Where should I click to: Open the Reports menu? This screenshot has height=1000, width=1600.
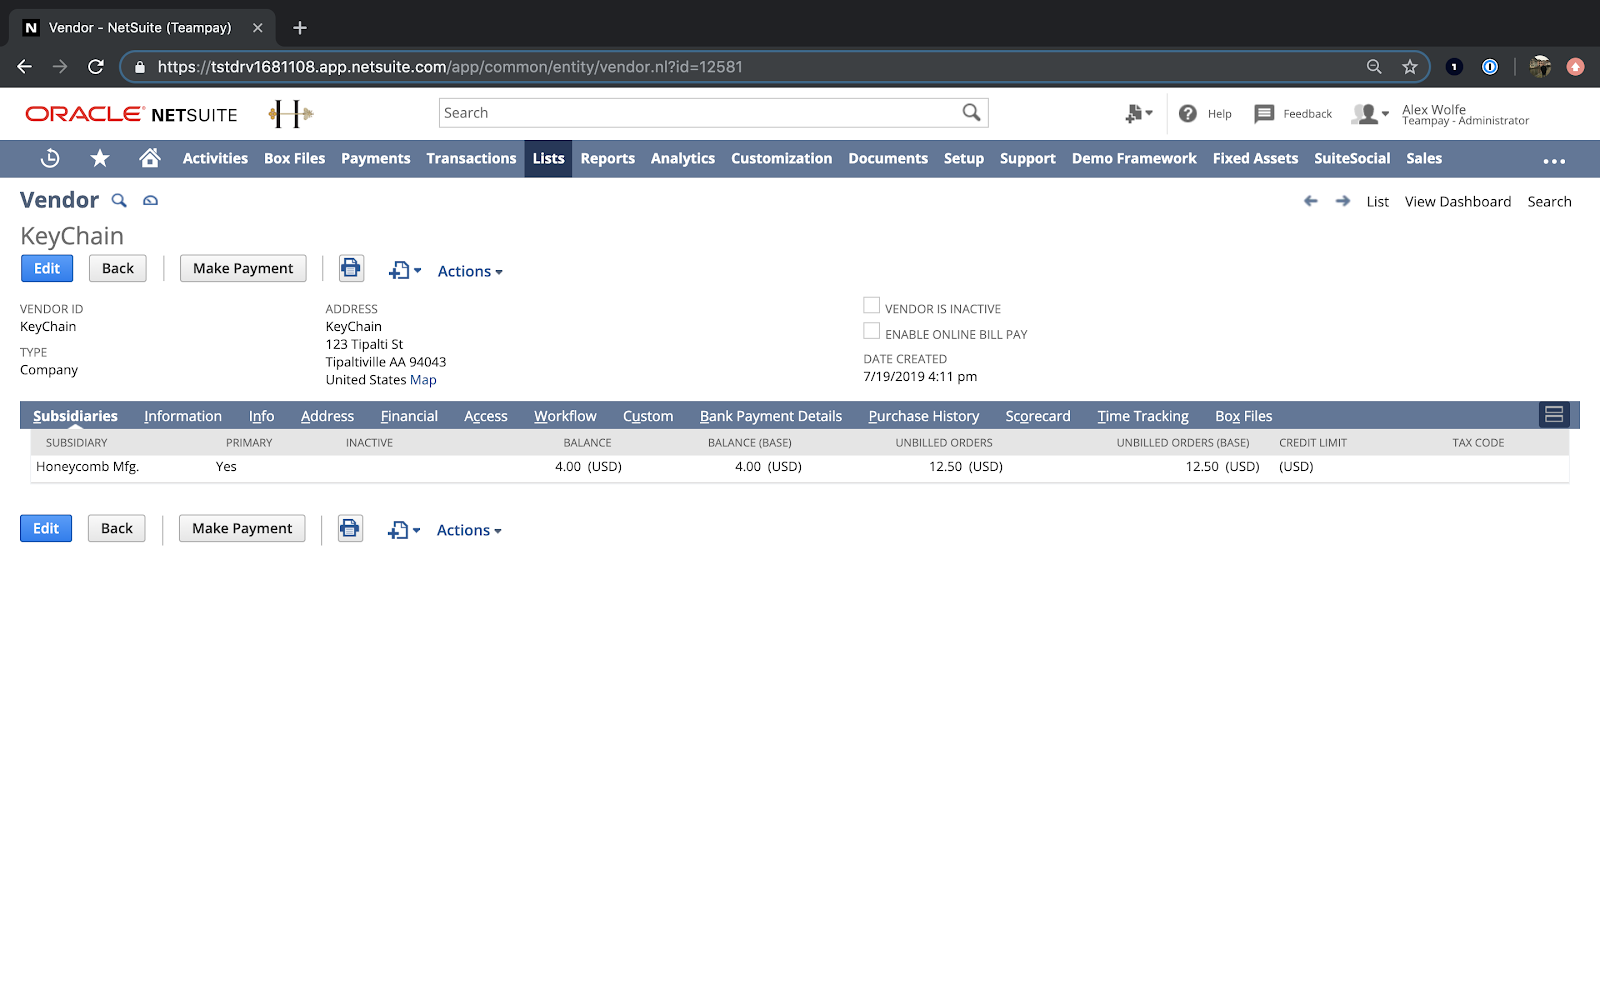608,158
